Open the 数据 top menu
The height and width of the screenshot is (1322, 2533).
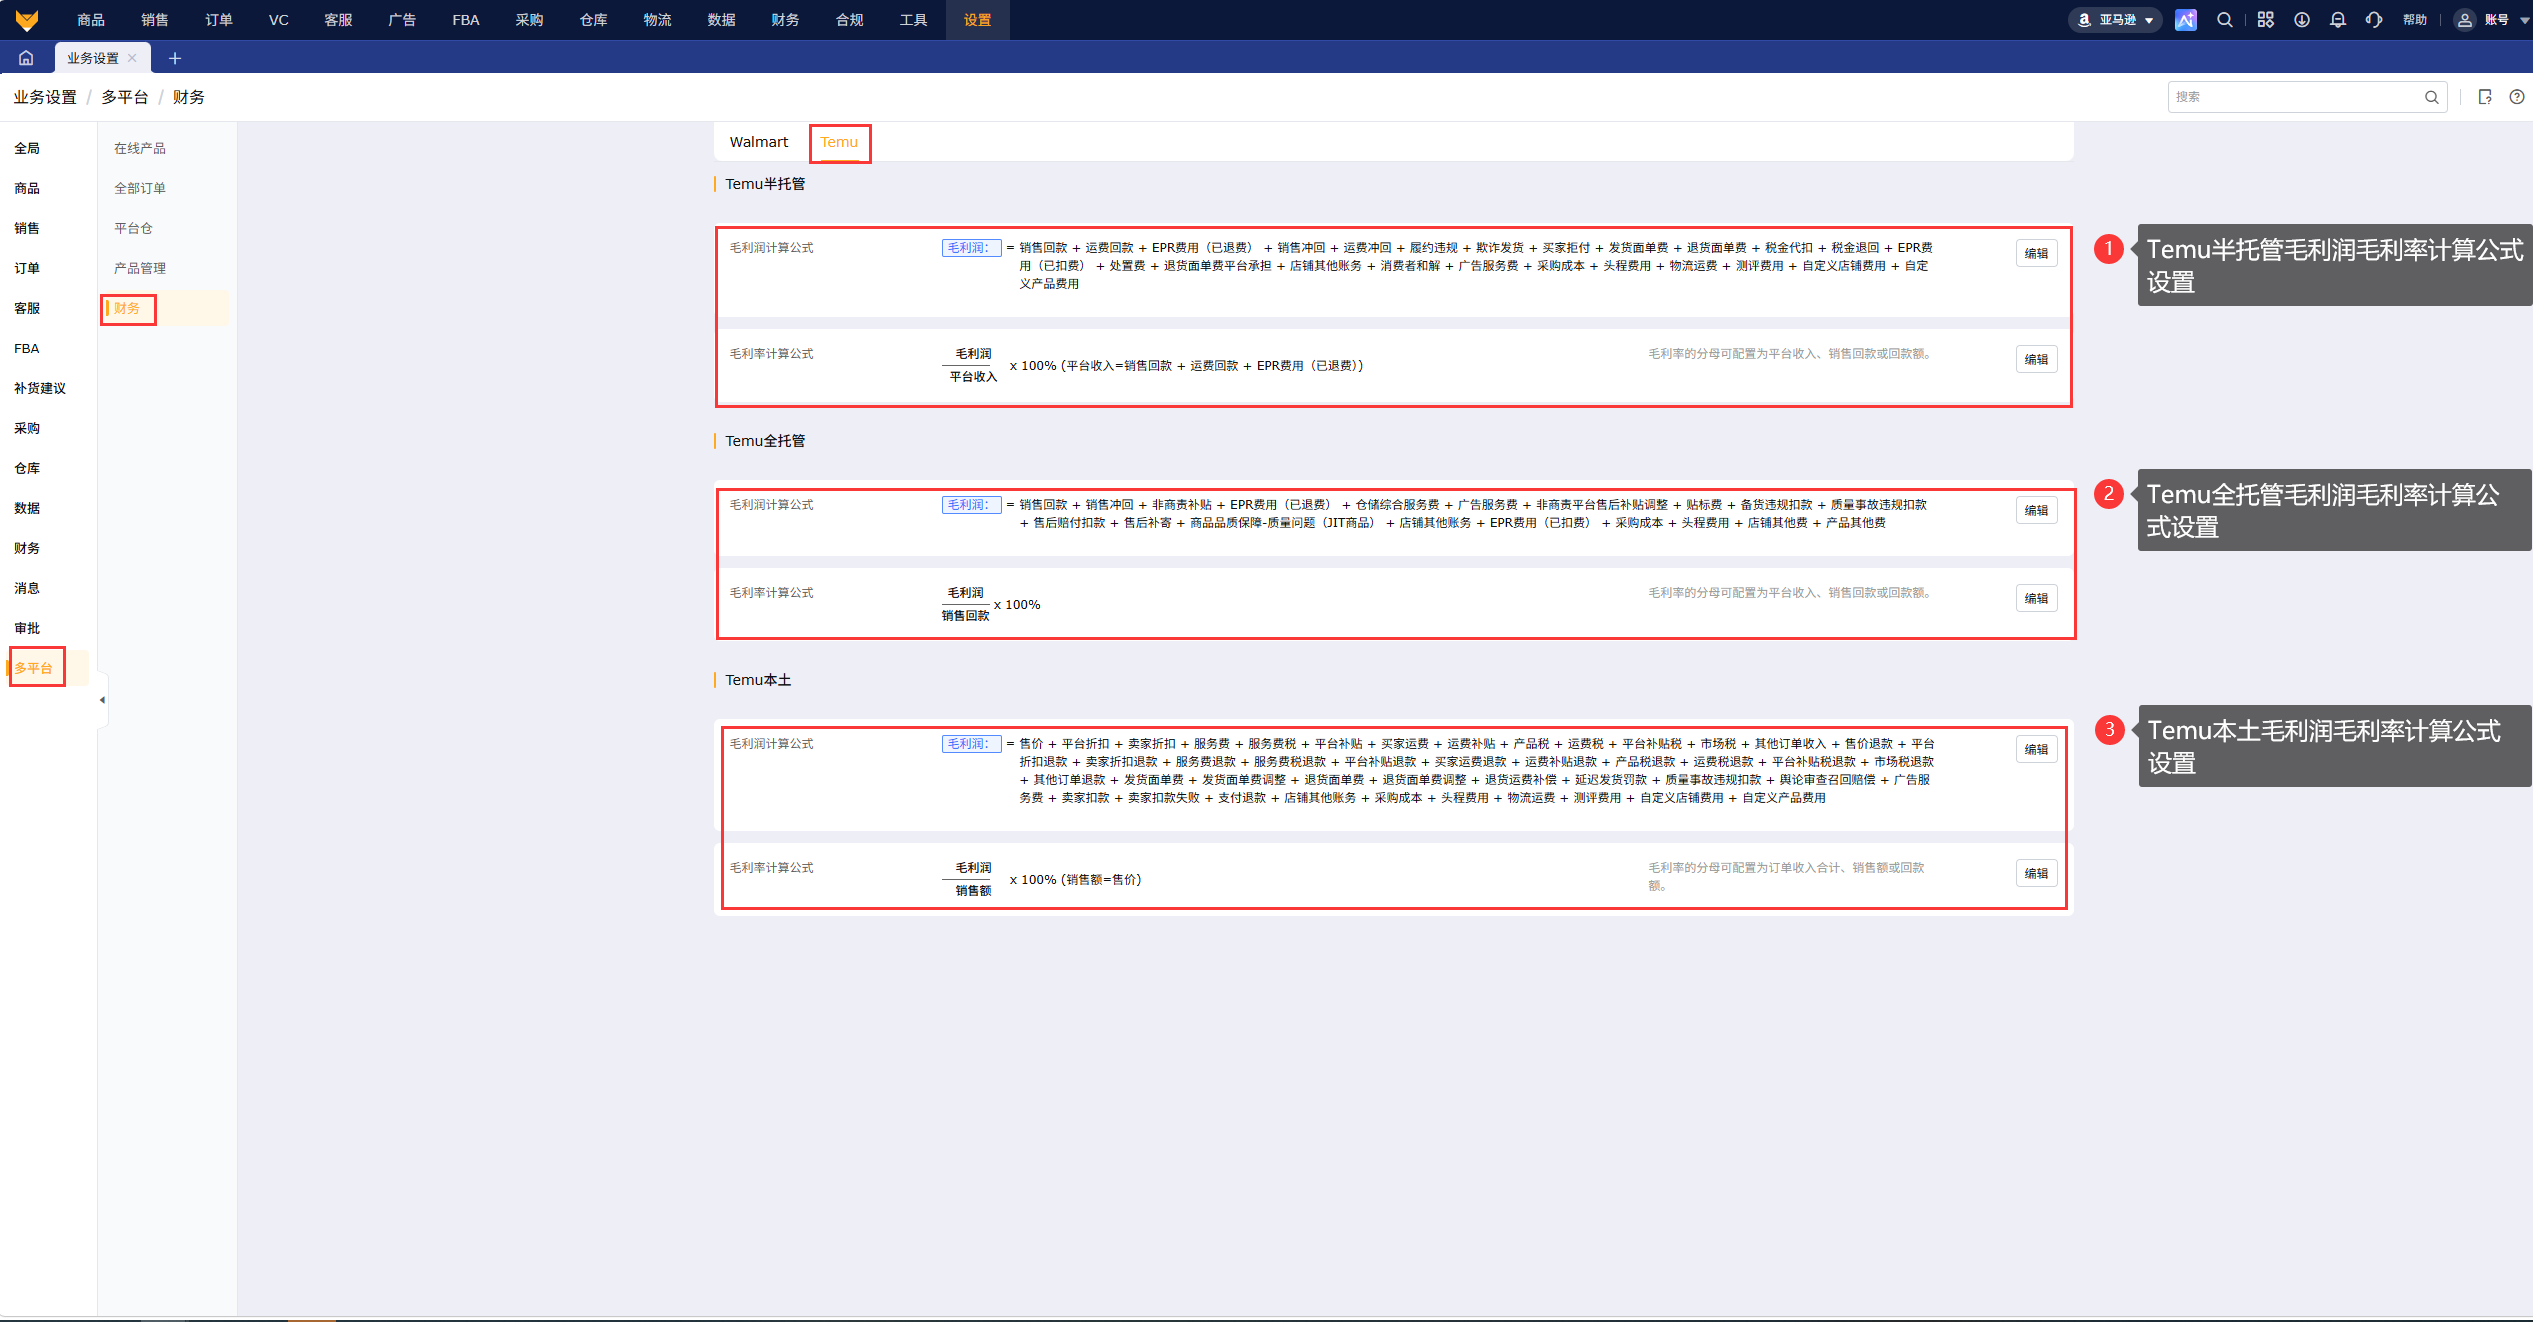tap(722, 20)
